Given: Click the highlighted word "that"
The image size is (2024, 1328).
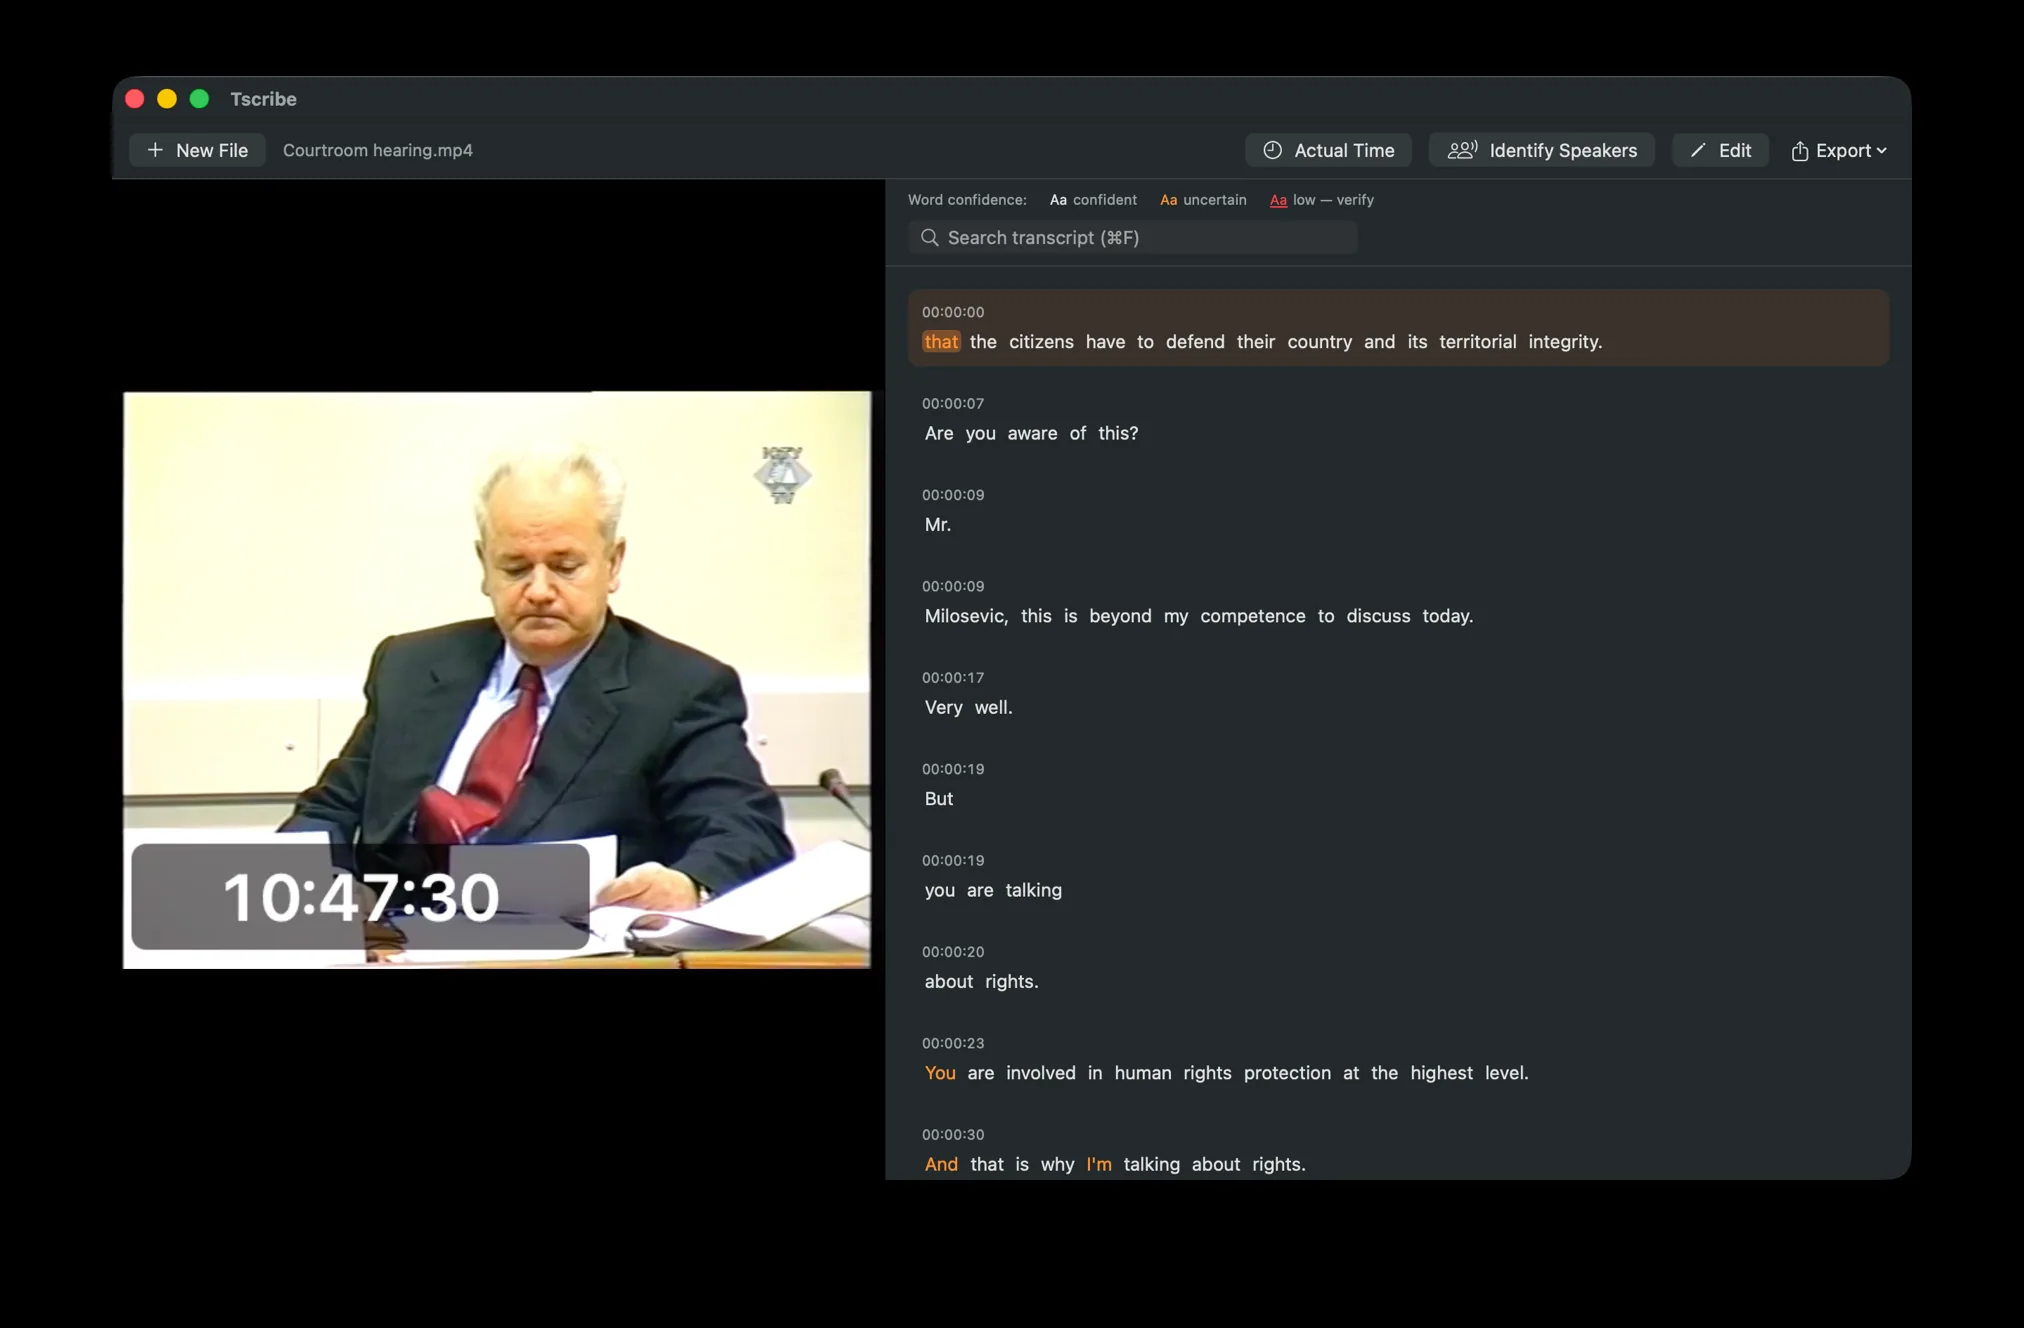Looking at the screenshot, I should tap(941, 342).
